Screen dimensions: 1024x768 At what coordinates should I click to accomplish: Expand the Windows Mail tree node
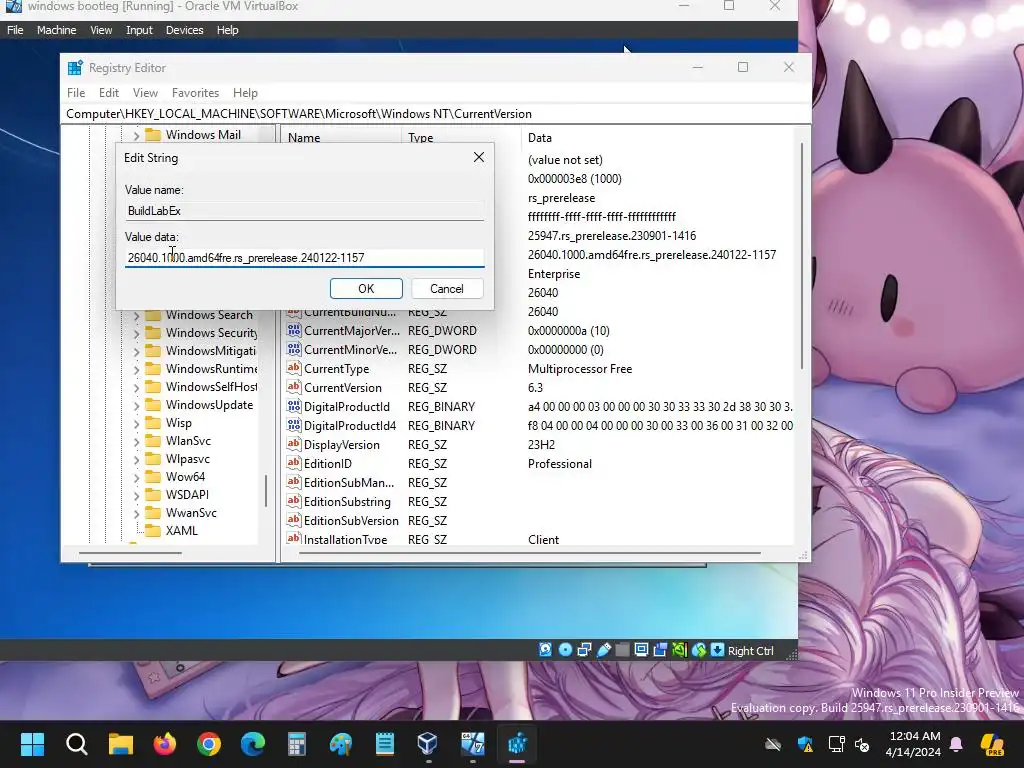pos(136,135)
